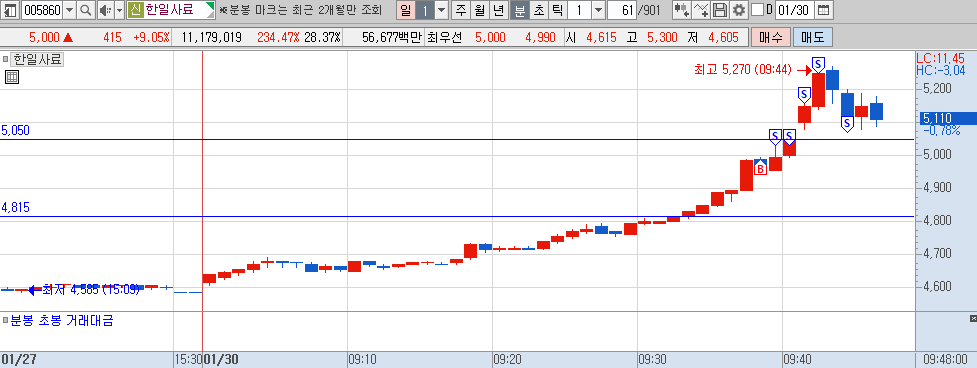Click S marker atop the 09:44 peak candle
977x368 pixels.
pos(819,64)
